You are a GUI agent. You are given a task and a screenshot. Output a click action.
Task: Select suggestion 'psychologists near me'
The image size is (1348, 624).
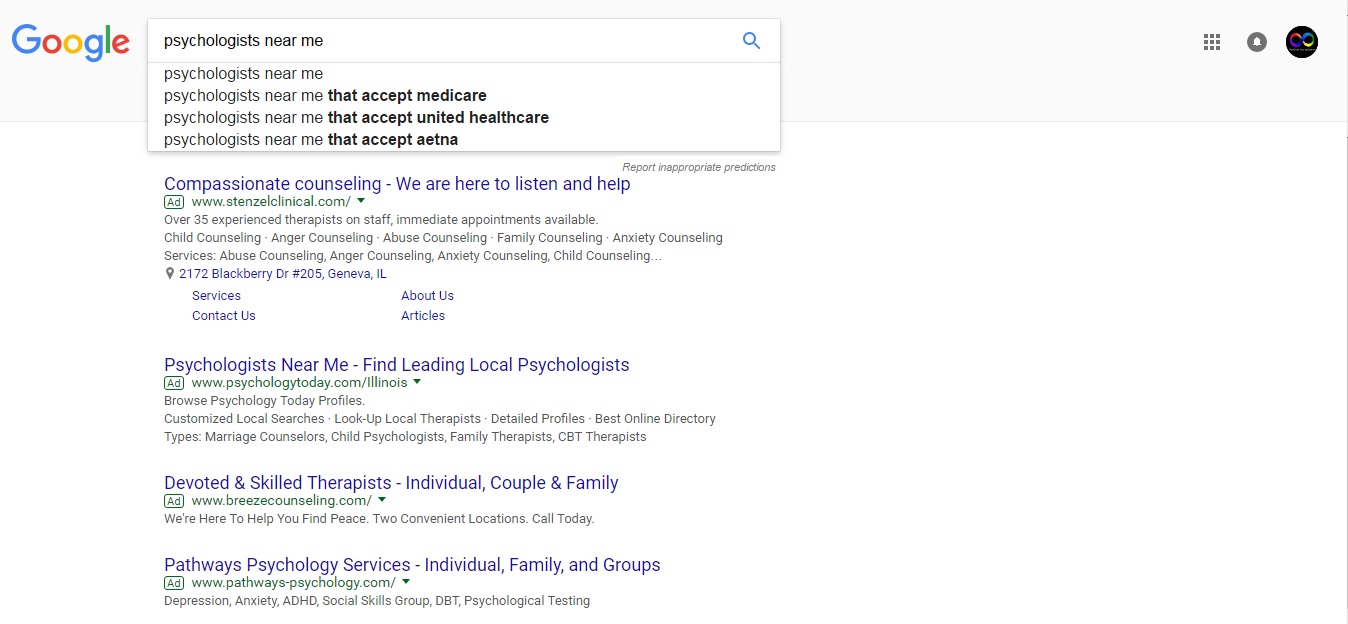(464, 74)
